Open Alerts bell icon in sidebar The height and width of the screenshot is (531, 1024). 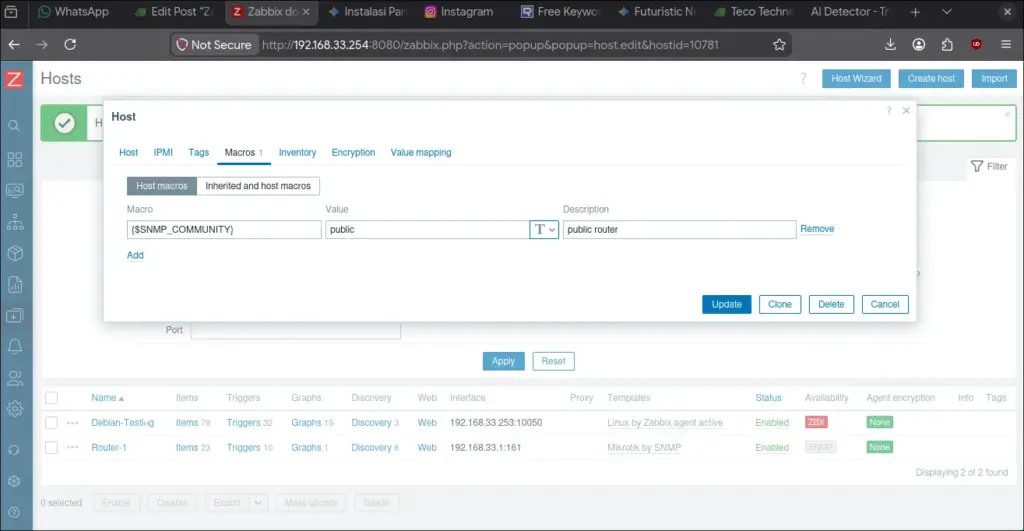[x=14, y=346]
